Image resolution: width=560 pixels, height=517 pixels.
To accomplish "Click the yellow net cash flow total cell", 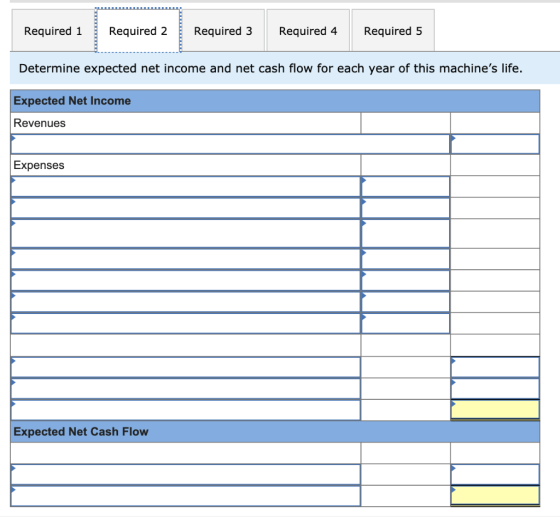I will (x=495, y=496).
